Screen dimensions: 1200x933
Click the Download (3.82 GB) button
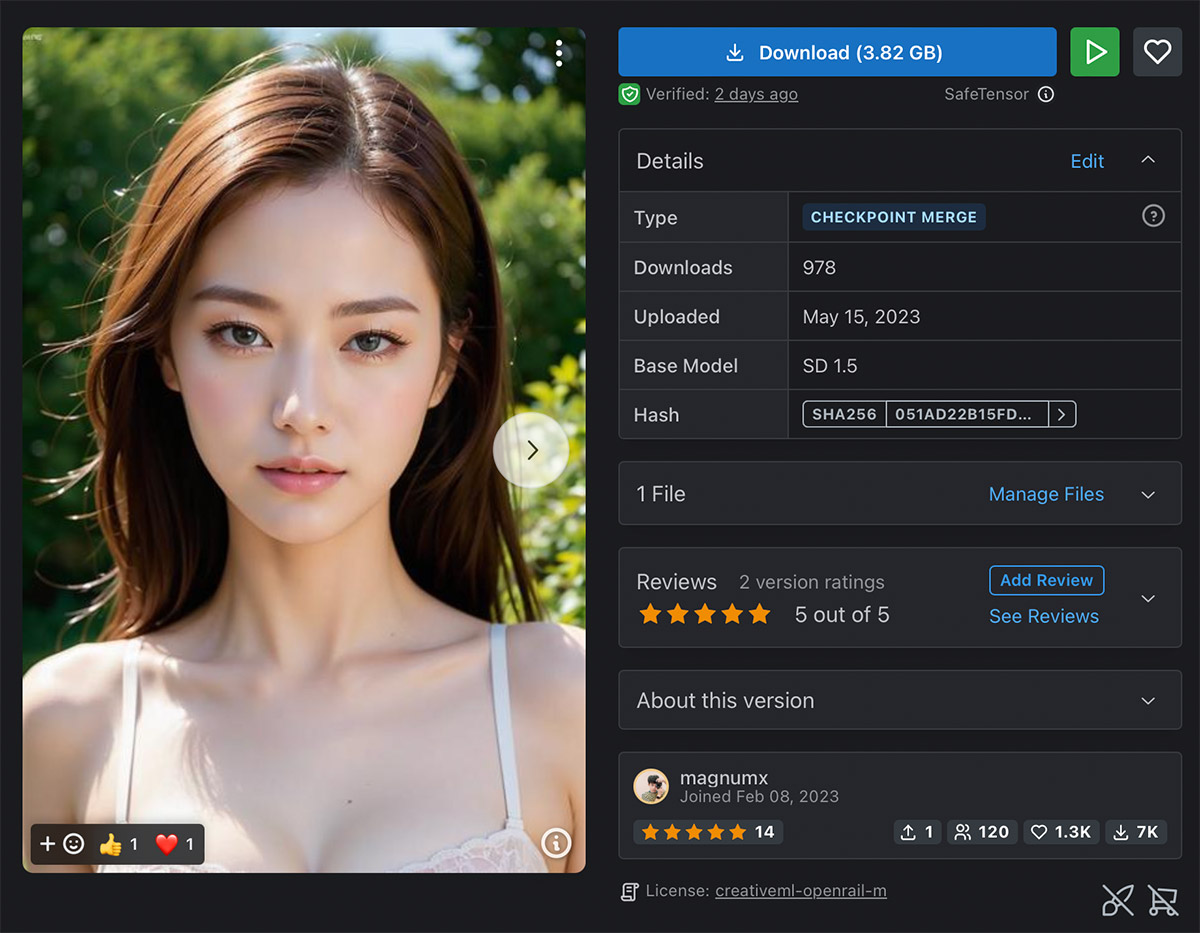click(837, 52)
